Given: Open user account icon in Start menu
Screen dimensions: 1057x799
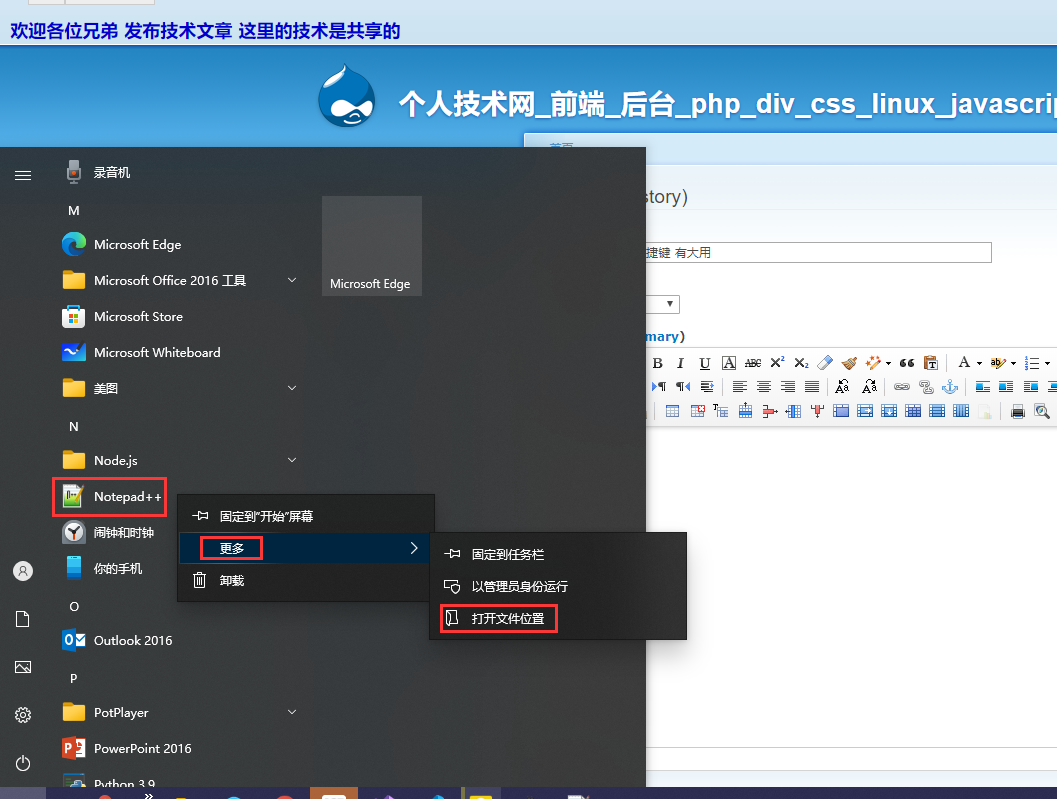Looking at the screenshot, I should click(23, 571).
